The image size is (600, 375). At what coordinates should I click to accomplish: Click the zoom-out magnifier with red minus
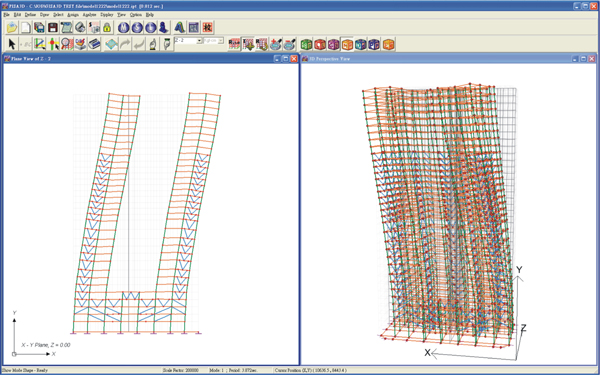289,44
